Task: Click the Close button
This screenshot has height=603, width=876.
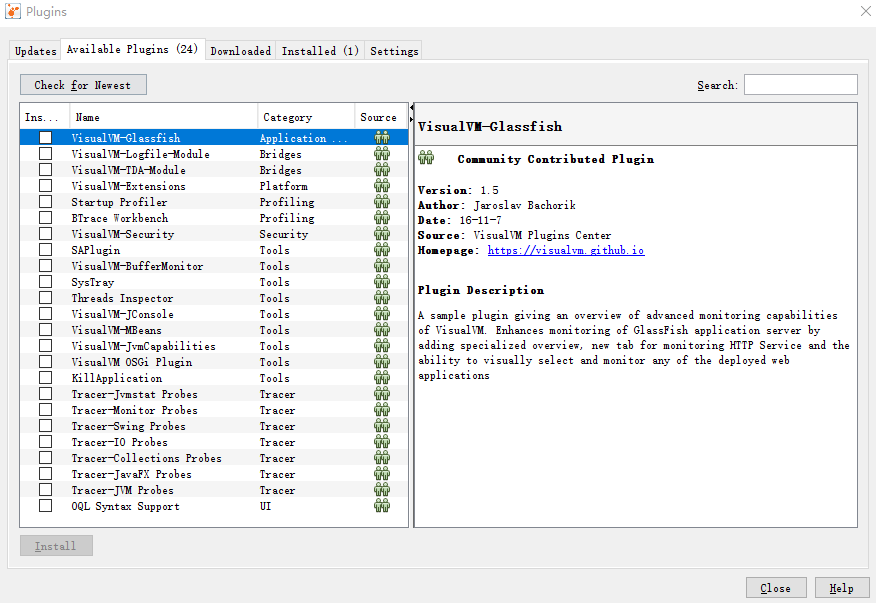Action: pos(776,588)
